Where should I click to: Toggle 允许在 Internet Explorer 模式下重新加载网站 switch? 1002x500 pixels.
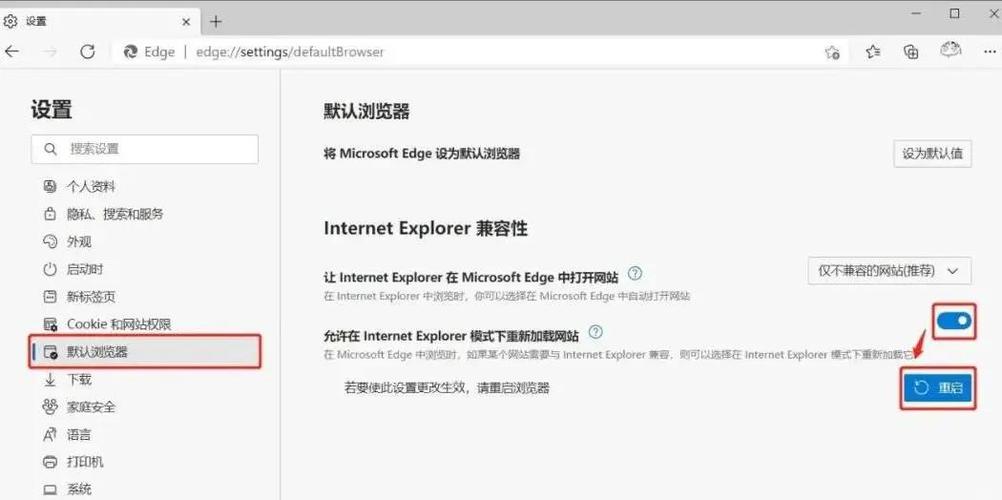954,322
